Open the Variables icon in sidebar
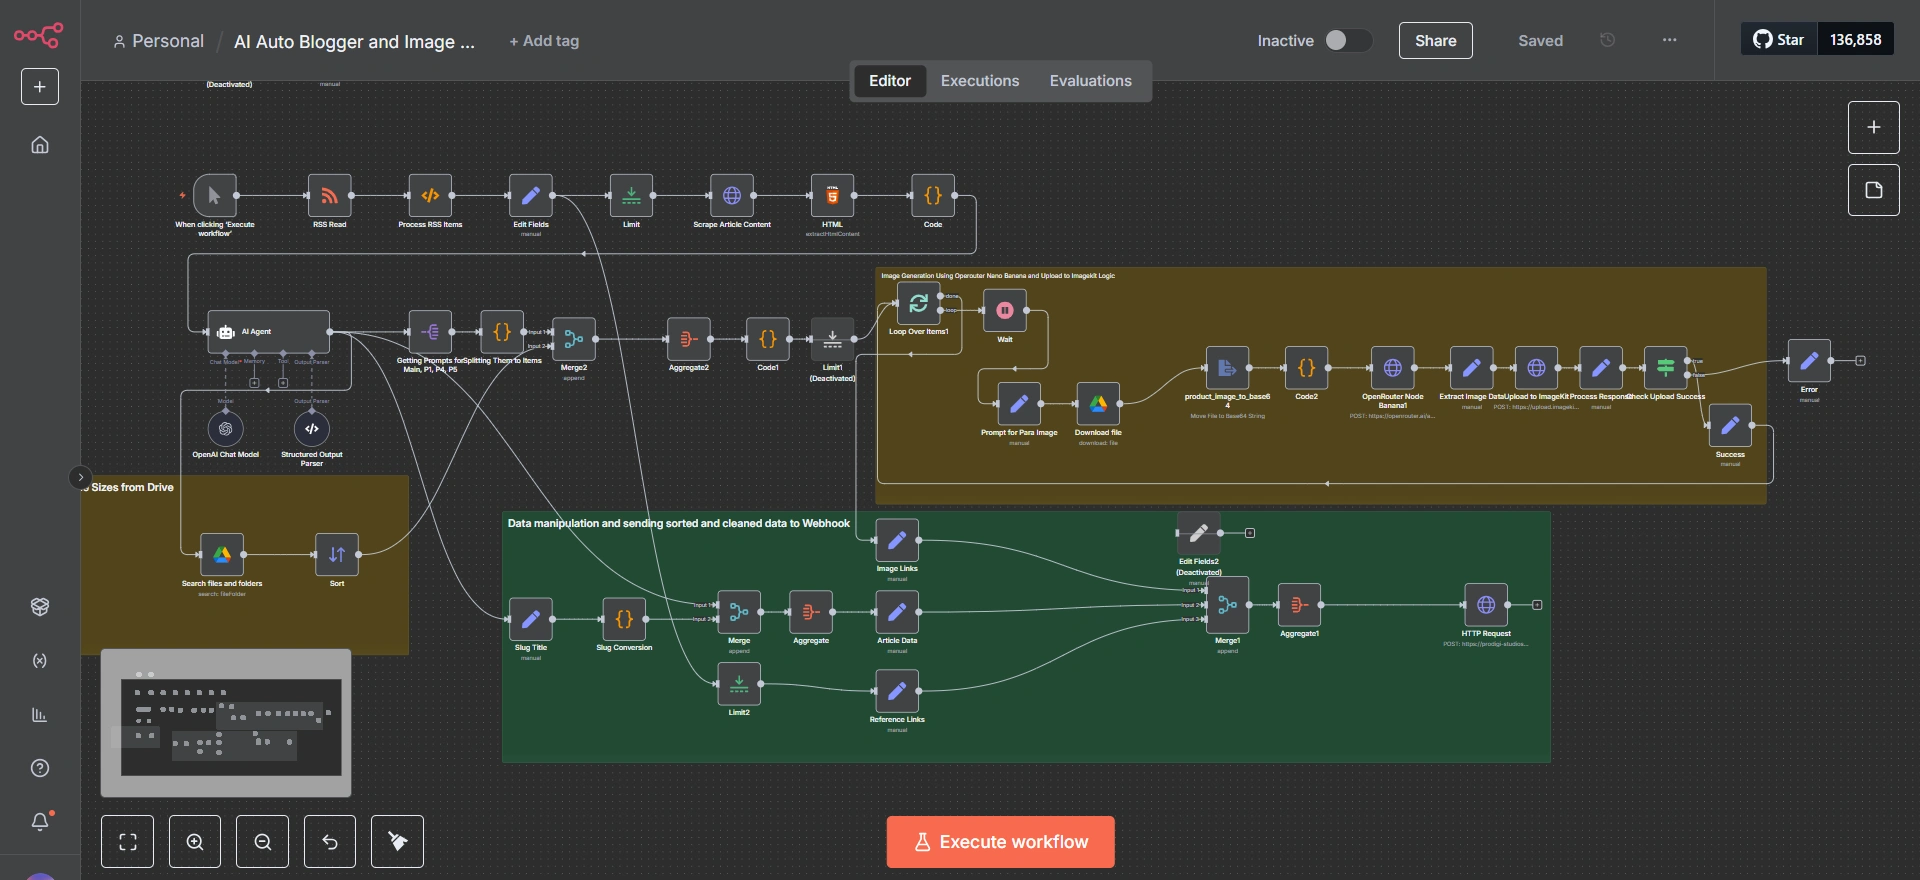Viewport: 1920px width, 880px height. click(x=40, y=661)
